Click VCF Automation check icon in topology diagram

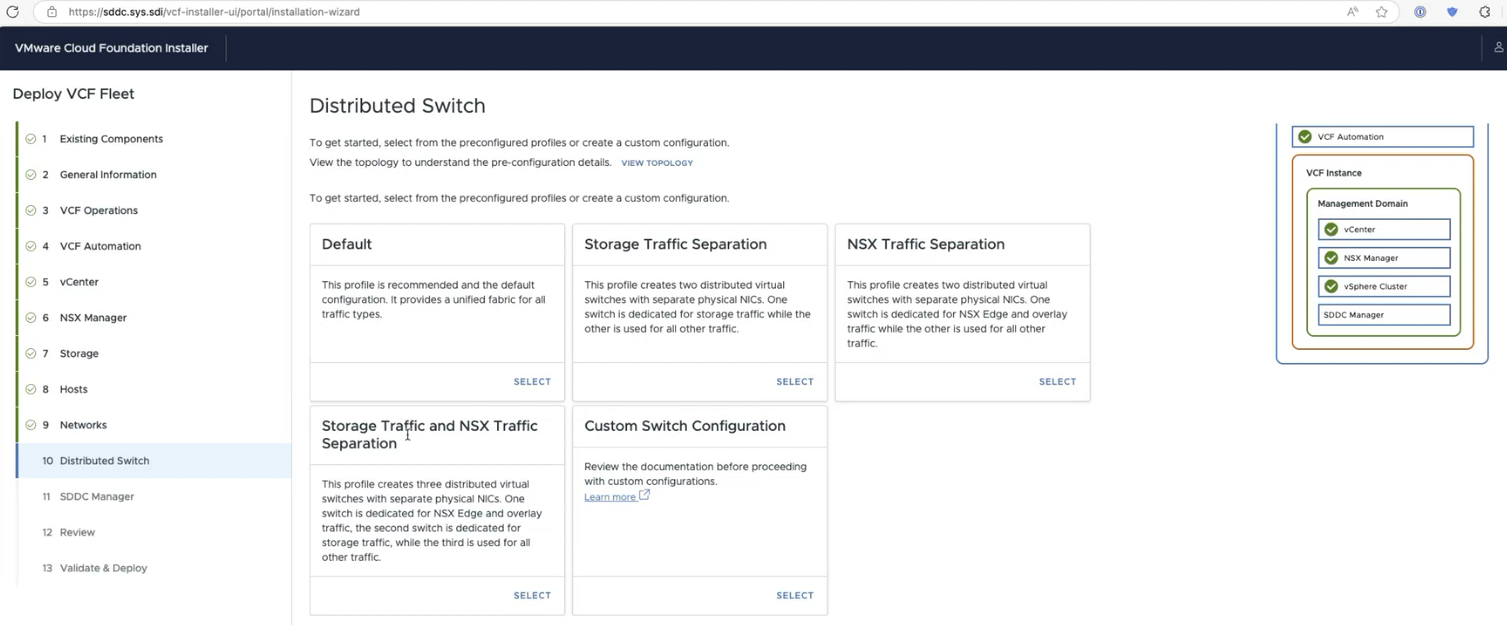click(1305, 137)
